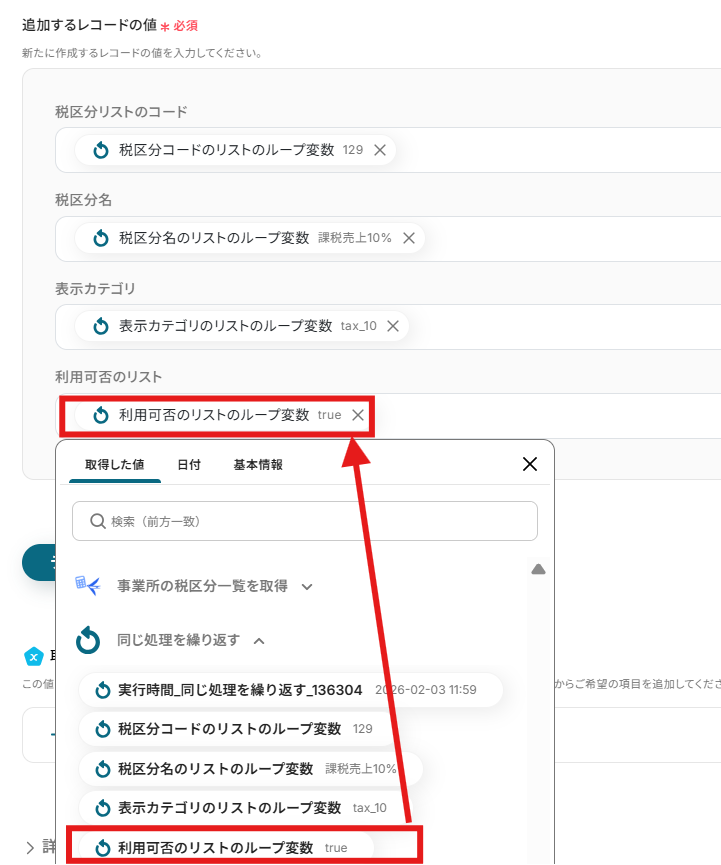Click loop icon of 表示カテゴリ chip in field
Image resolution: width=721 pixels, height=865 pixels.
101,326
